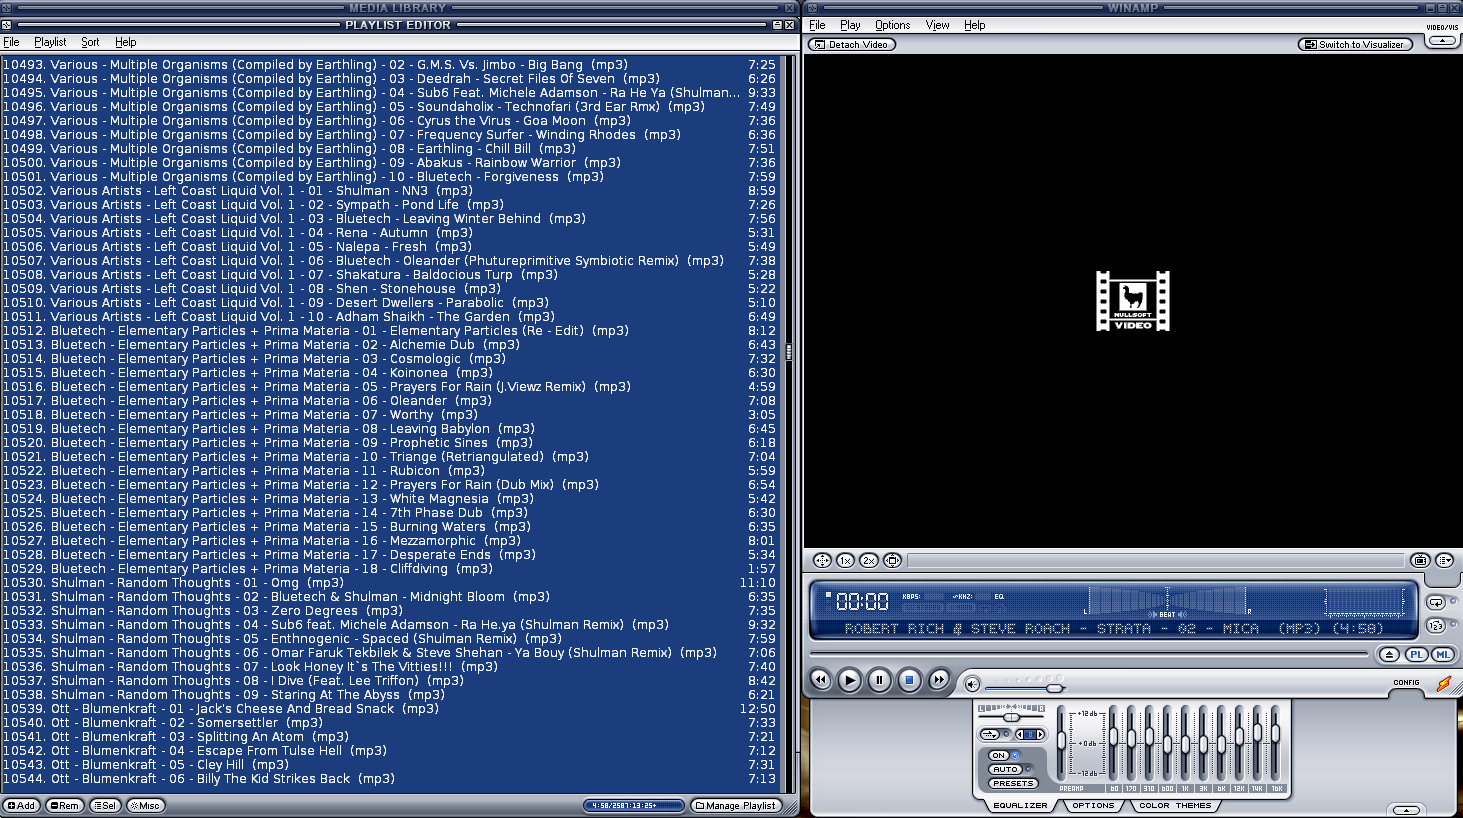Switch to the COLOR THEMES tab
This screenshot has height=818, width=1463.
coord(1175,805)
